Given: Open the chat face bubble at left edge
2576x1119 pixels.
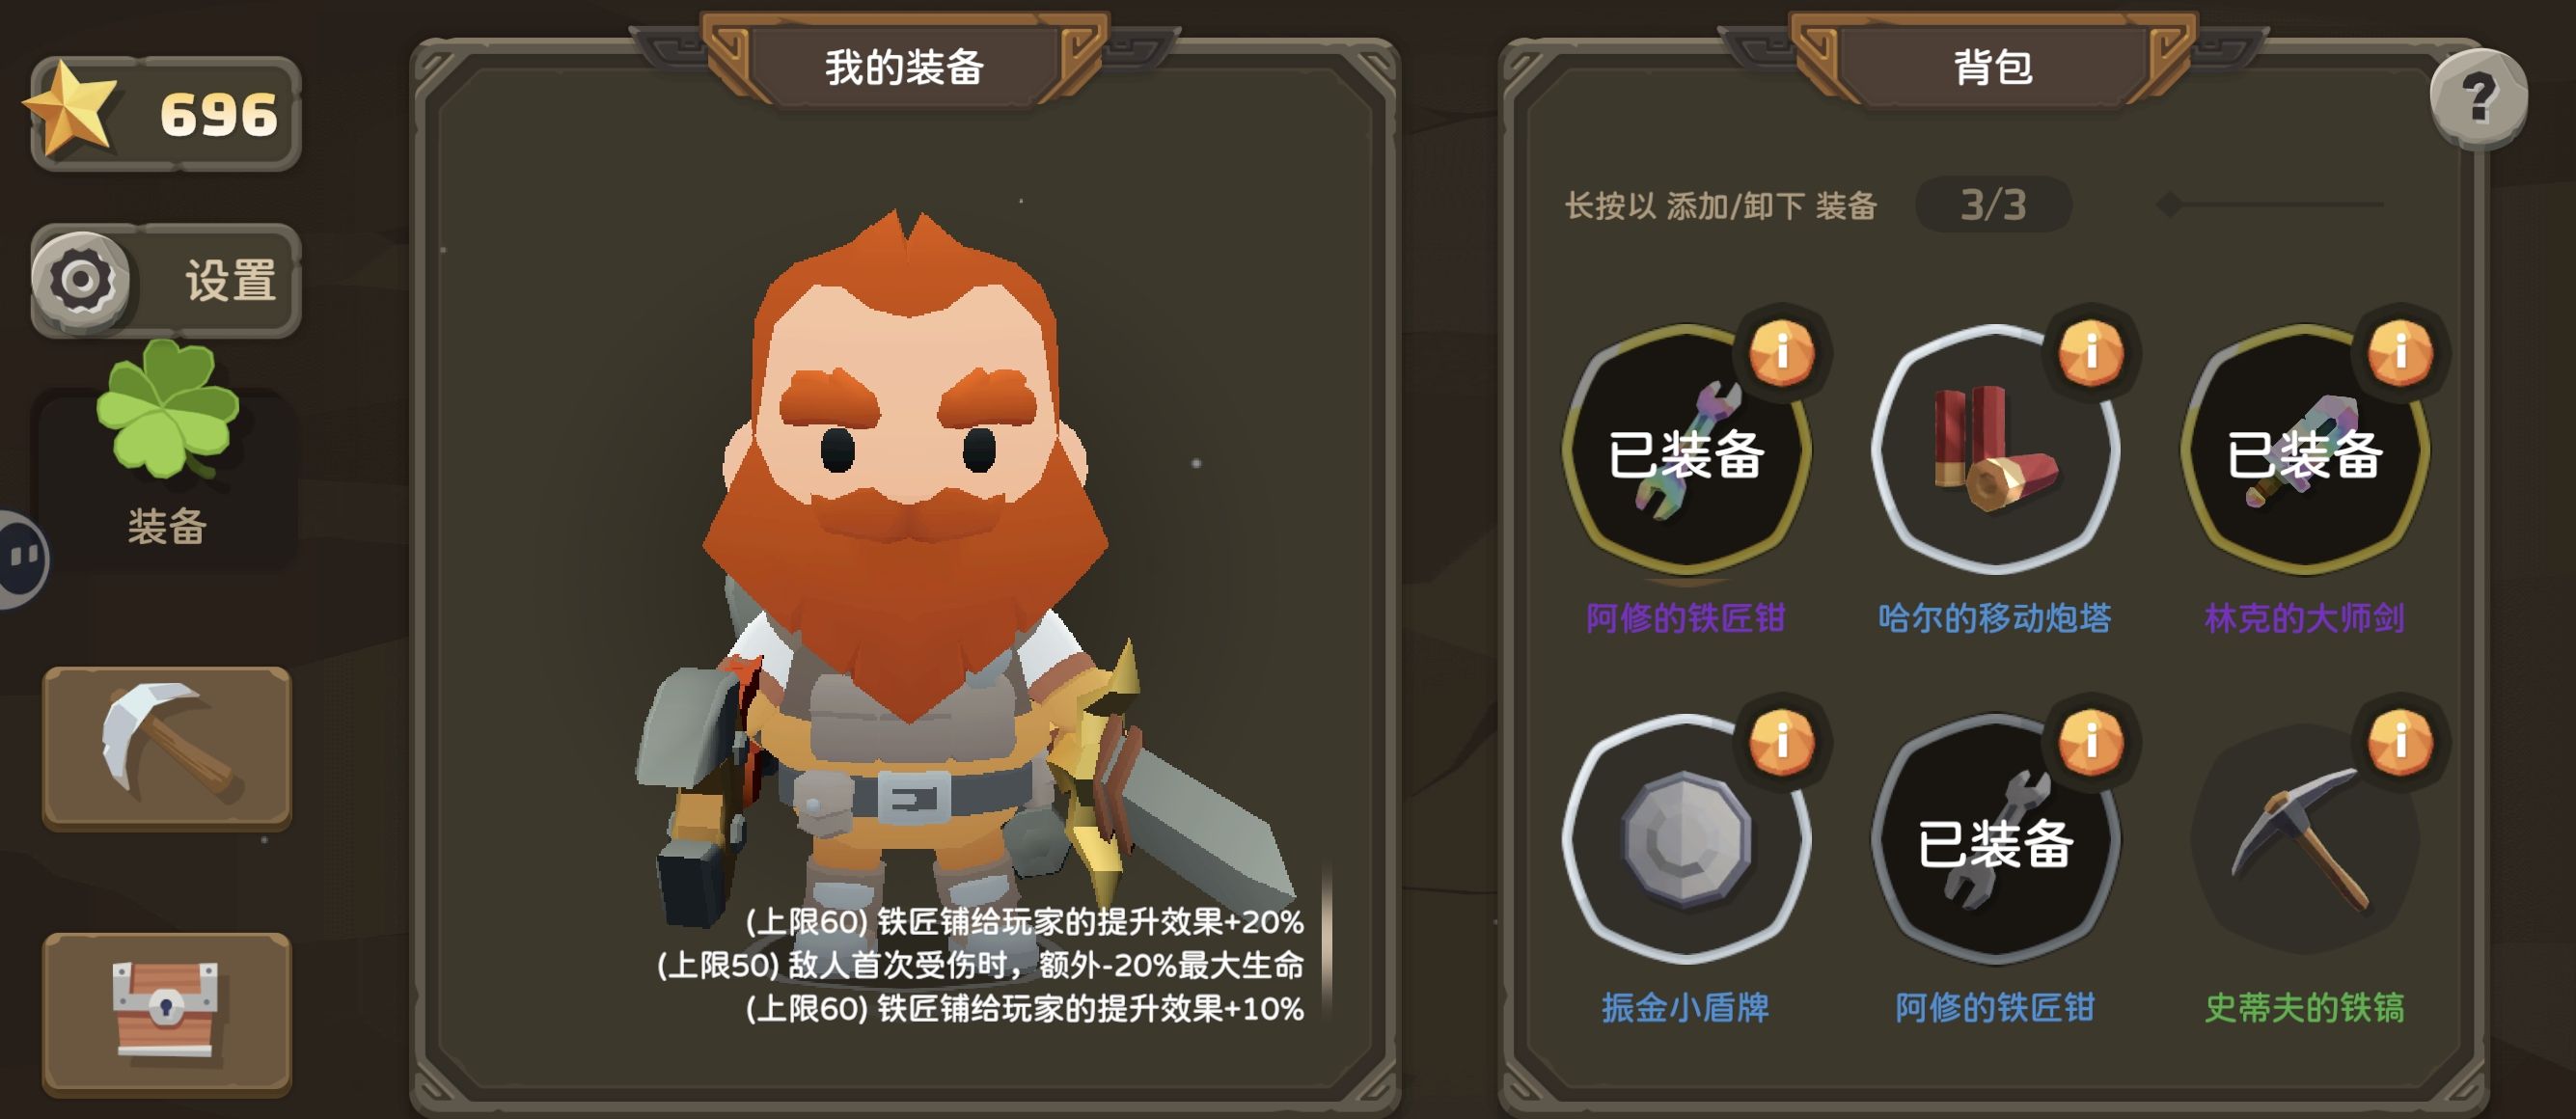Looking at the screenshot, I should tap(22, 558).
